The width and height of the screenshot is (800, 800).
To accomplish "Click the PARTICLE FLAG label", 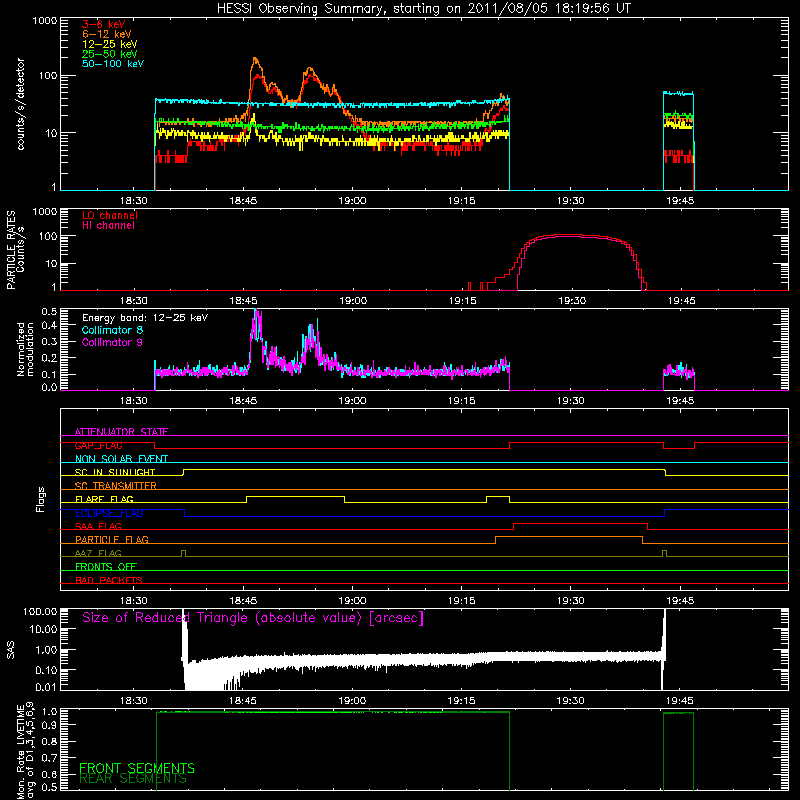I will [x=112, y=539].
